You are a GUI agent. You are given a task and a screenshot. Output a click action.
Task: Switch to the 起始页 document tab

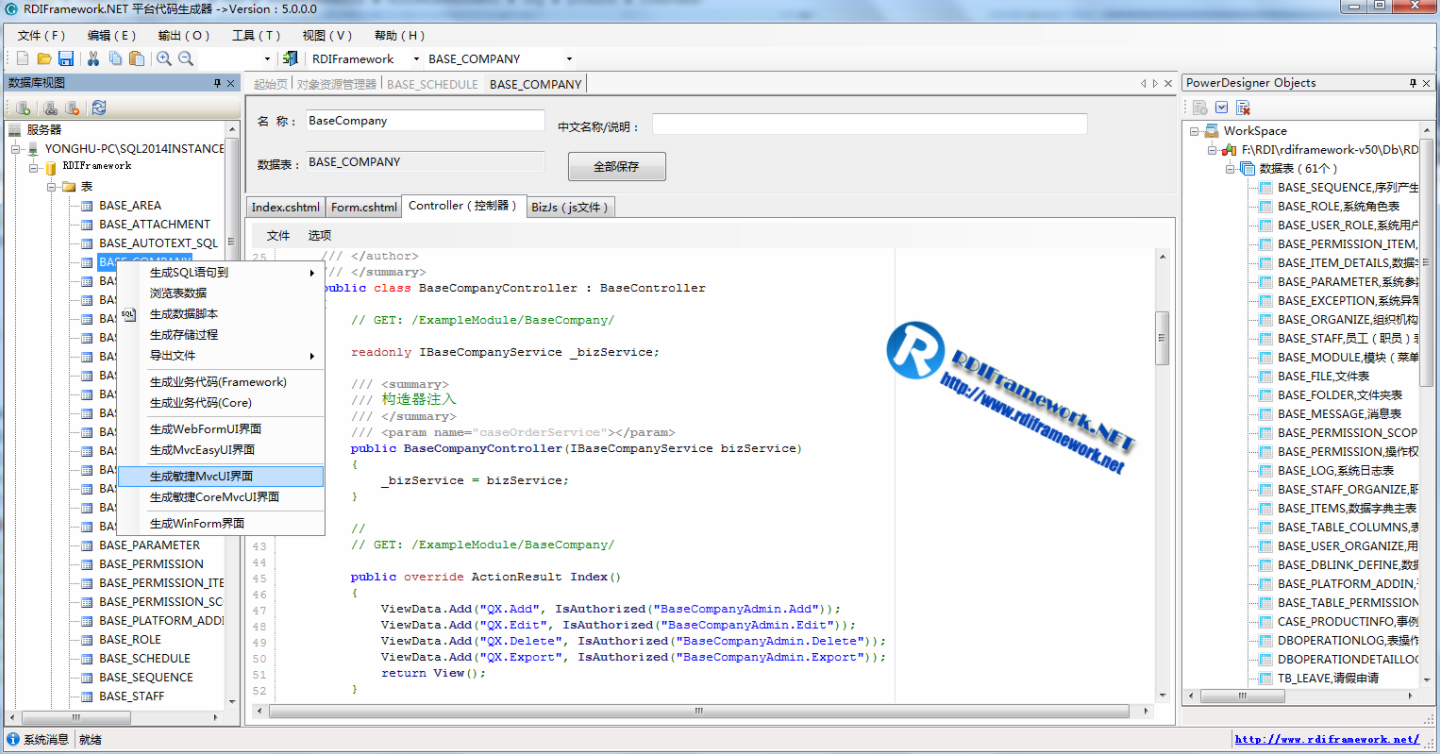[x=270, y=84]
